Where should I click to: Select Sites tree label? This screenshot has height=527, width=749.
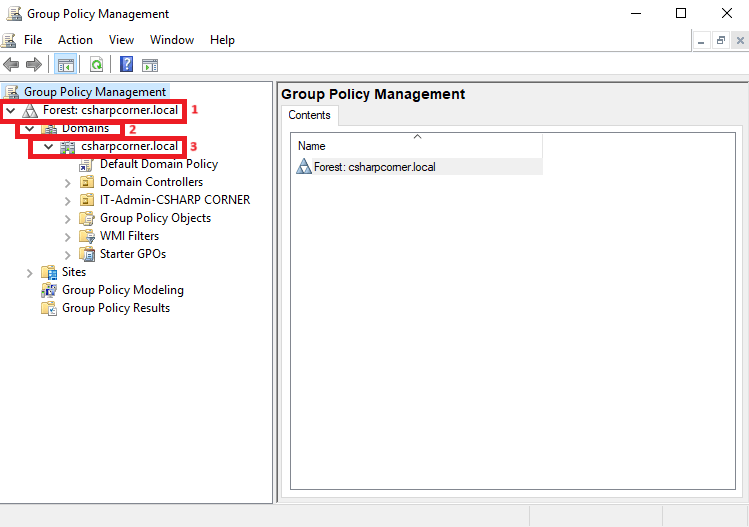(x=74, y=272)
